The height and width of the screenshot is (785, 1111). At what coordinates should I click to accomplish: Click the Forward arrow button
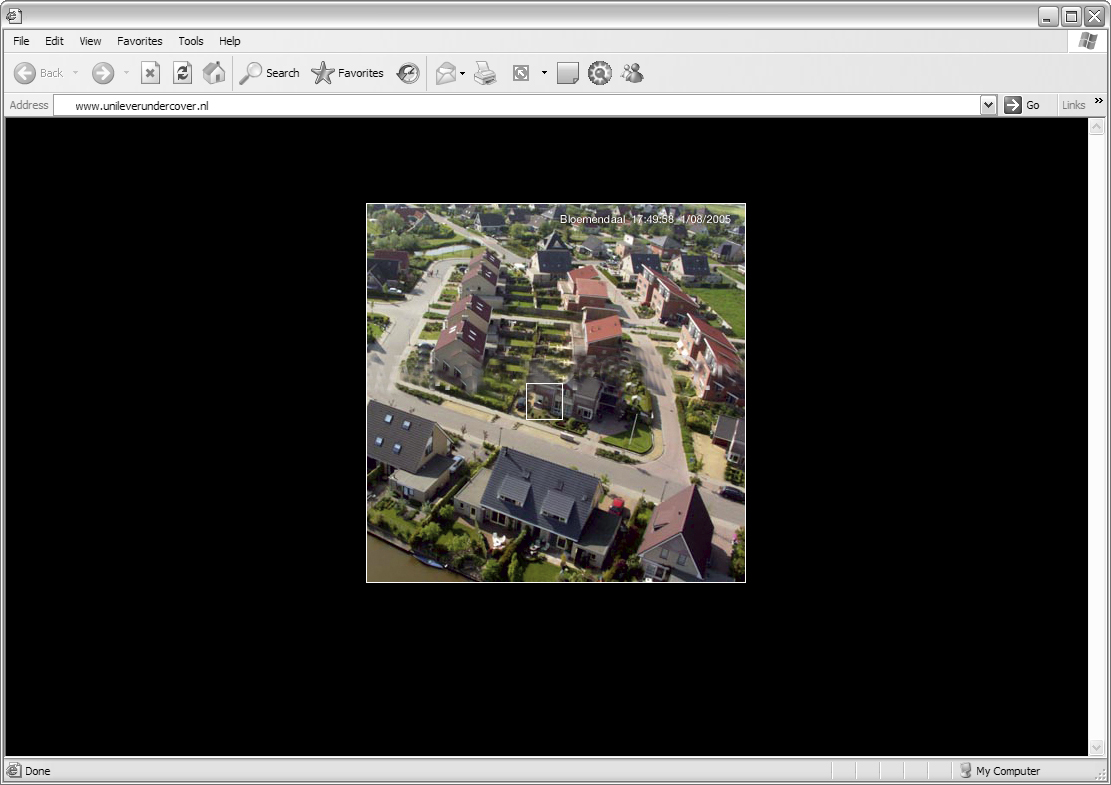(x=103, y=73)
